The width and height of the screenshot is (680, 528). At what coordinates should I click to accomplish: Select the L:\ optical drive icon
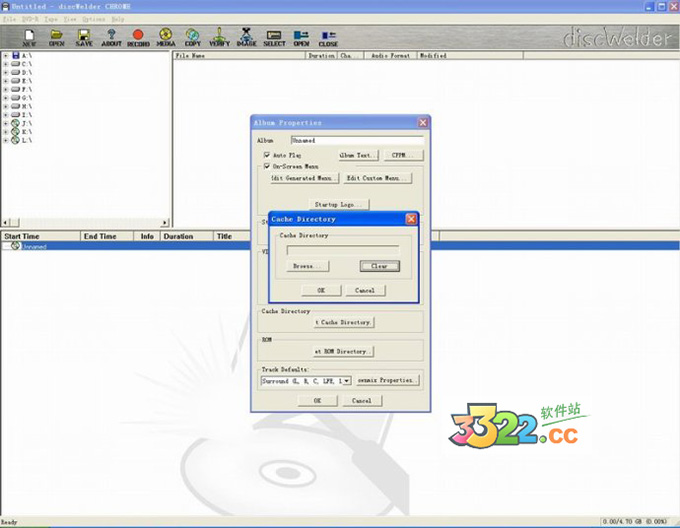coord(16,140)
